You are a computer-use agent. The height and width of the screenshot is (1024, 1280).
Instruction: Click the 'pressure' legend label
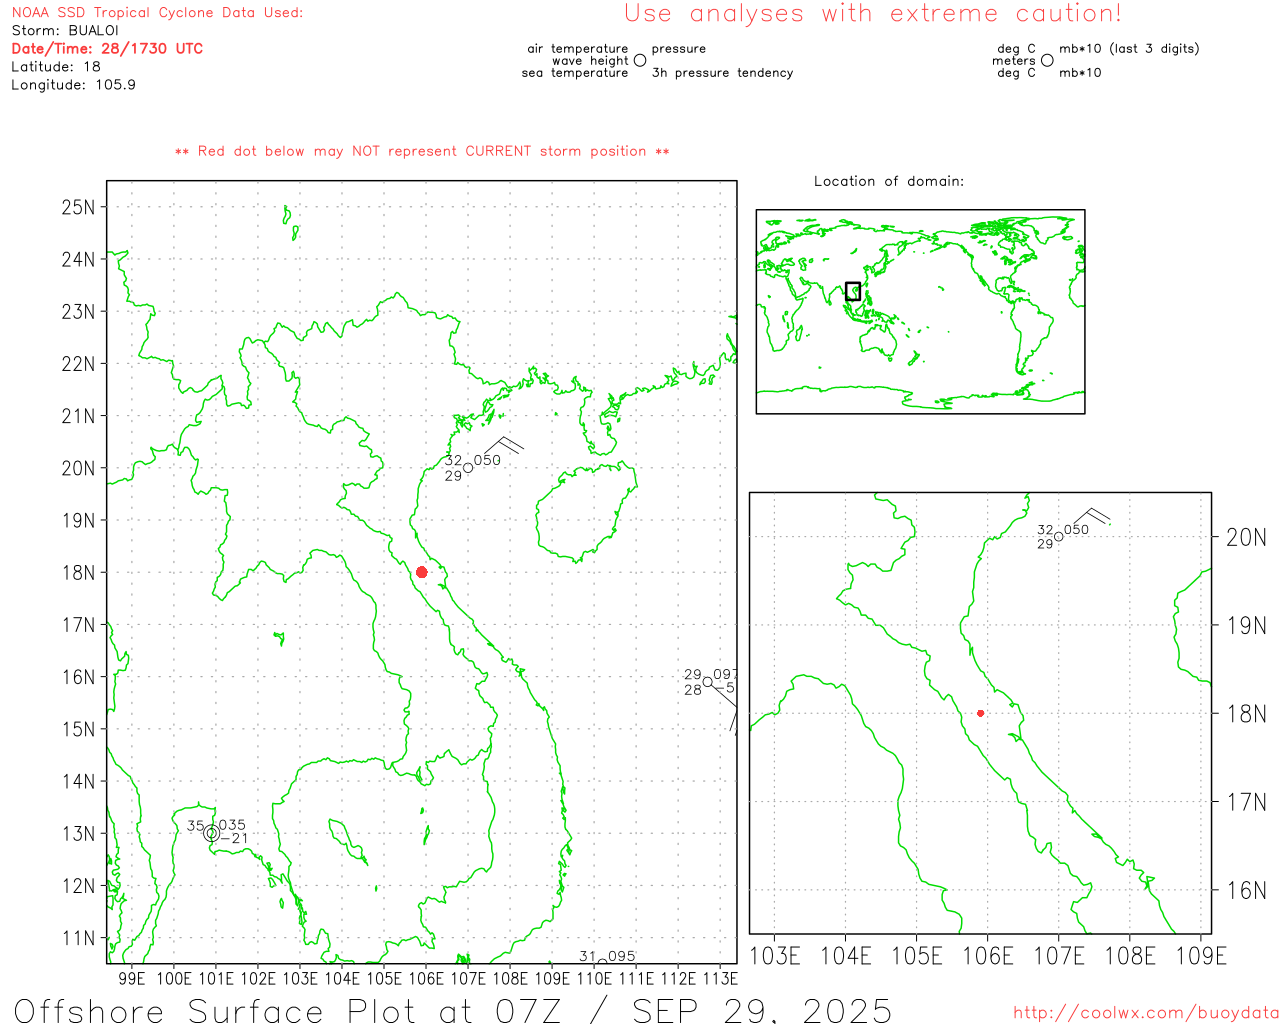click(679, 49)
